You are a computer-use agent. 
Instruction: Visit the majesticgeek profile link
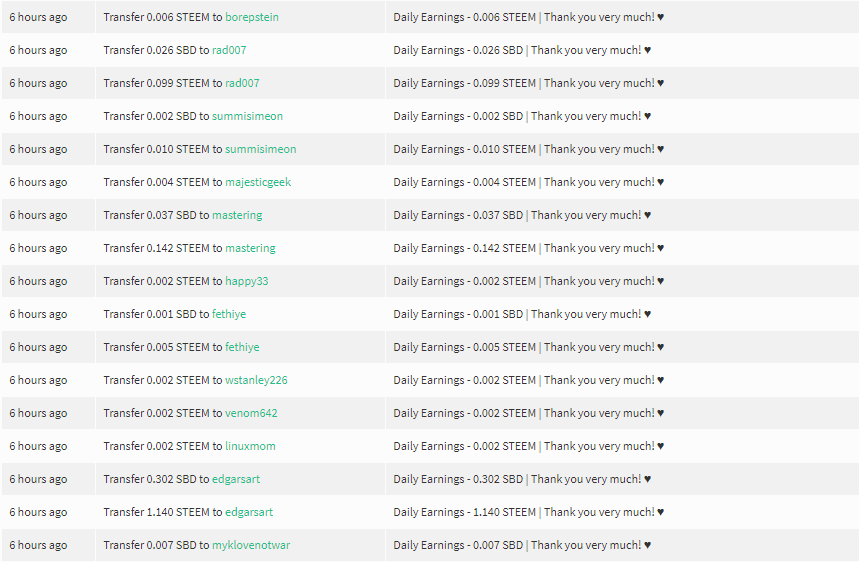(x=258, y=182)
